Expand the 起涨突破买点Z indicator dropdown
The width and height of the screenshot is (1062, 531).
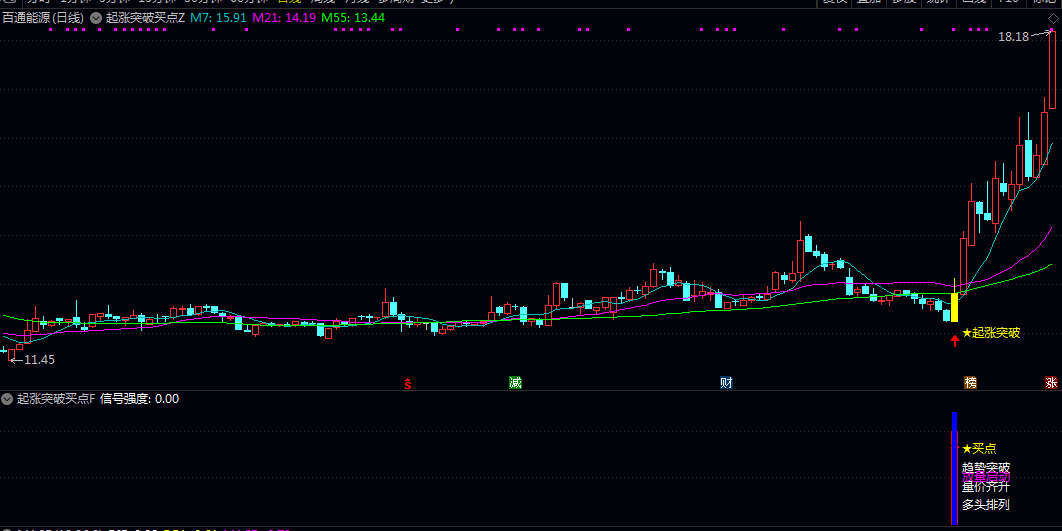pos(95,18)
